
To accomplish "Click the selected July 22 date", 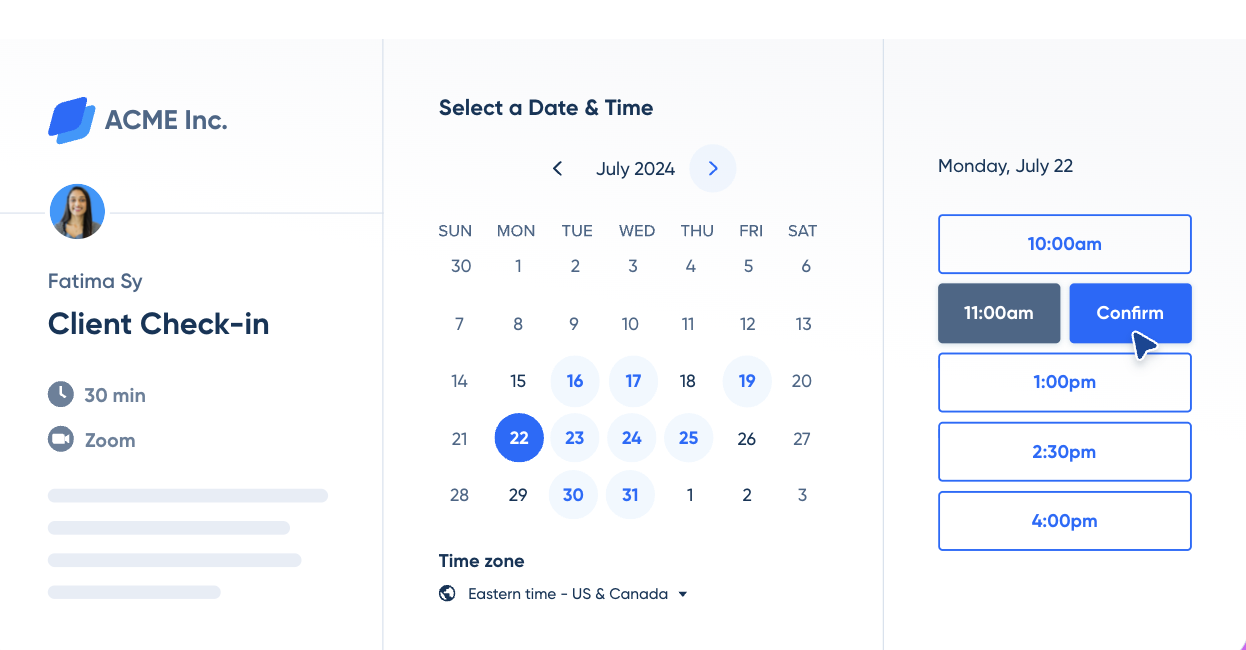I will coord(519,438).
